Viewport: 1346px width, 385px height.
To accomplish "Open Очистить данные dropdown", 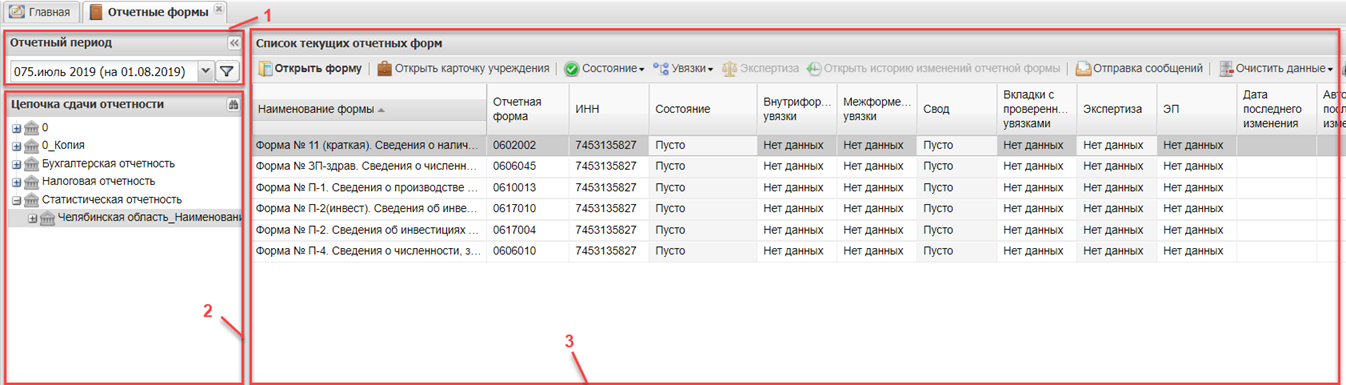I will coord(1276,69).
